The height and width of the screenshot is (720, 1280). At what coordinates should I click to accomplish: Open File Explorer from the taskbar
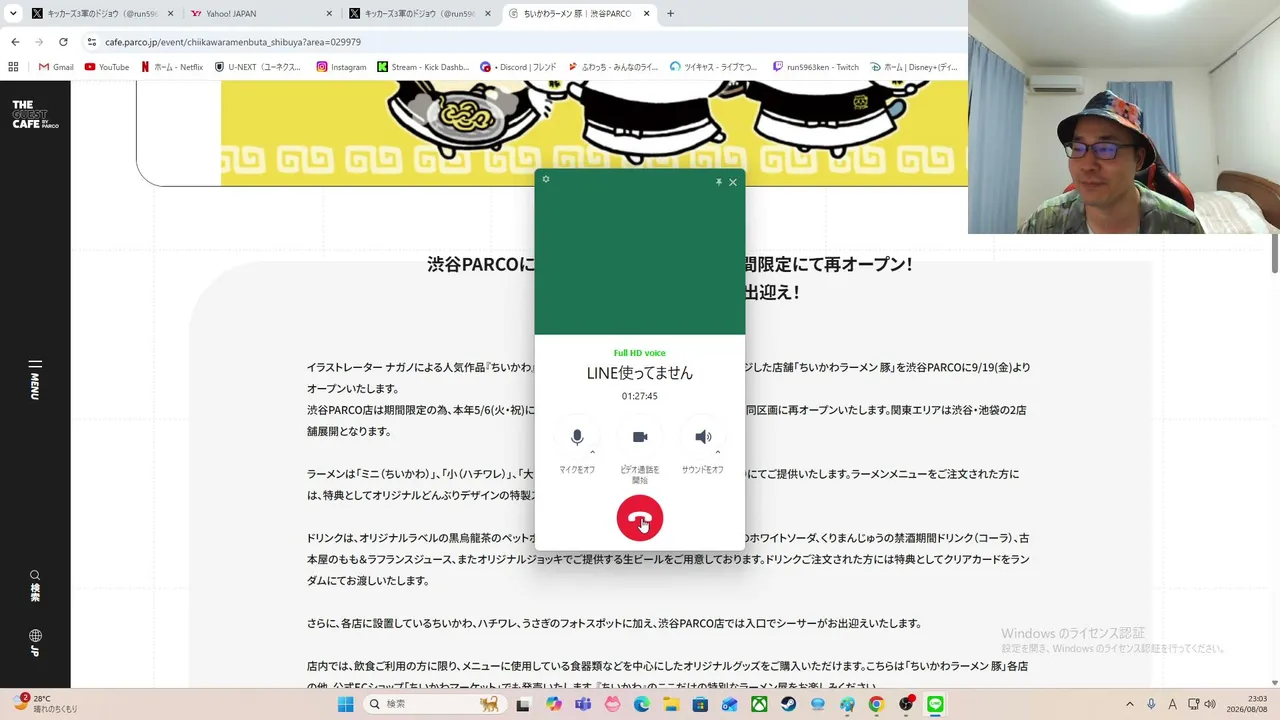pos(671,704)
